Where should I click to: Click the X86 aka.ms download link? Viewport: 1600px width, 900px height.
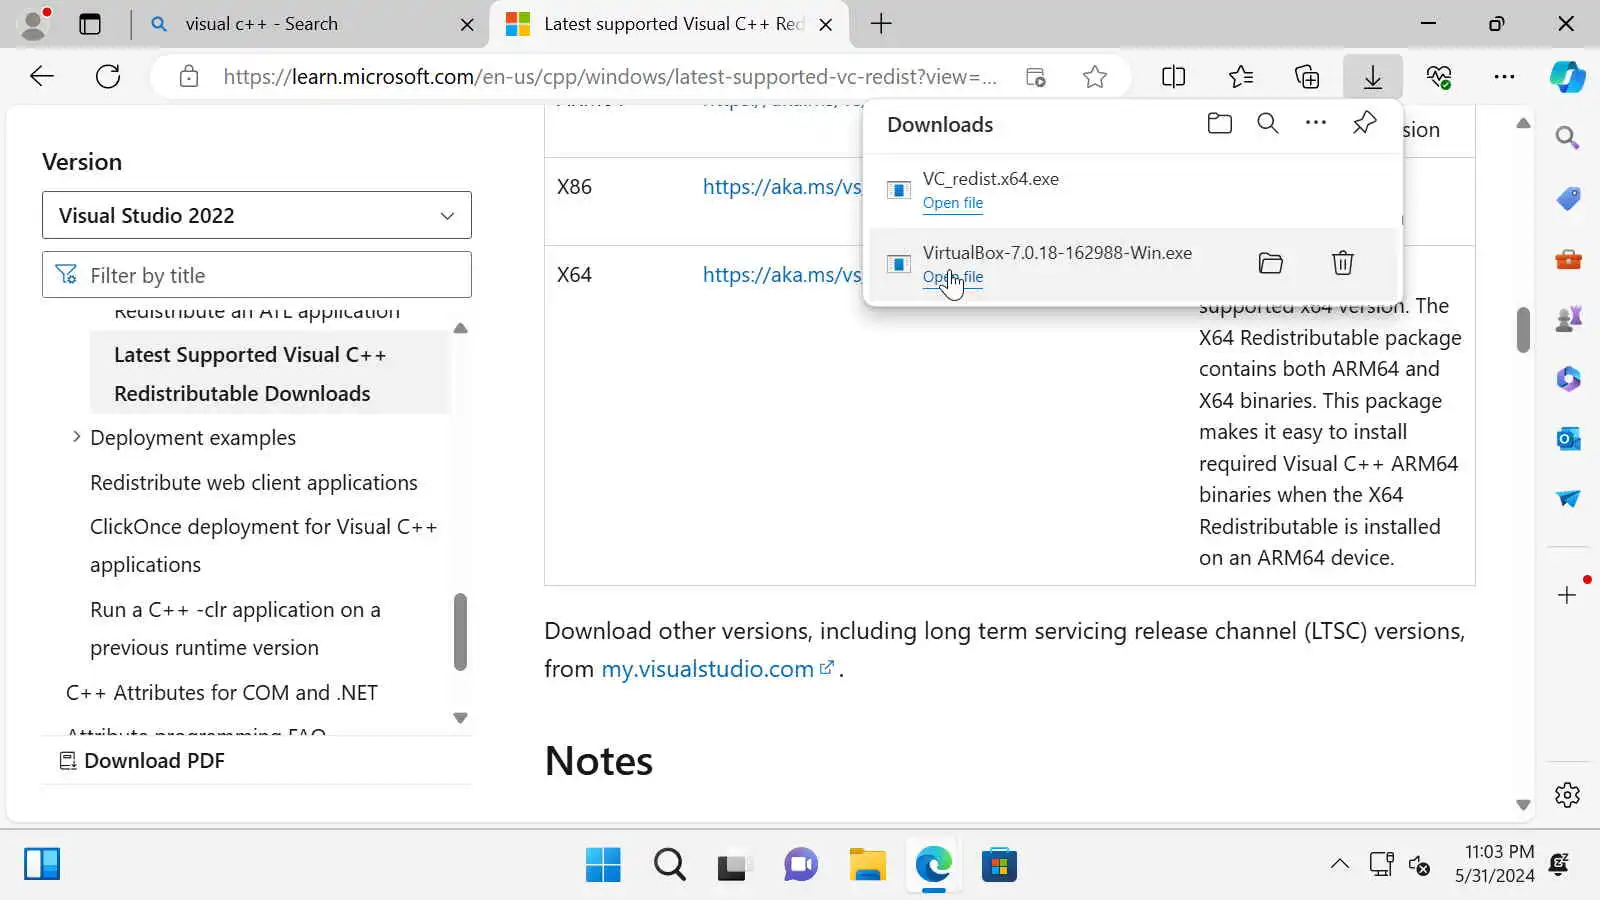(x=782, y=187)
